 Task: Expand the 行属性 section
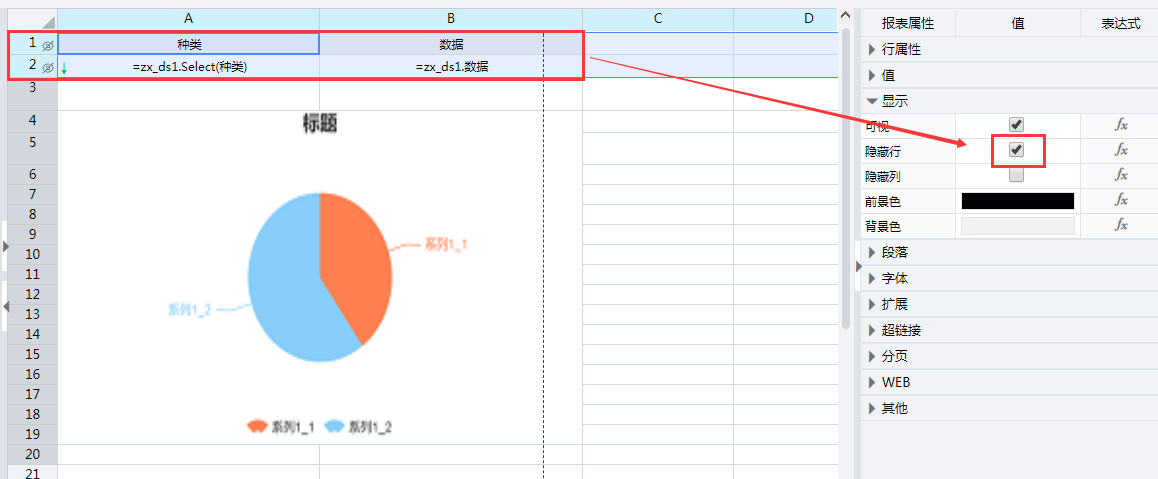pos(872,49)
